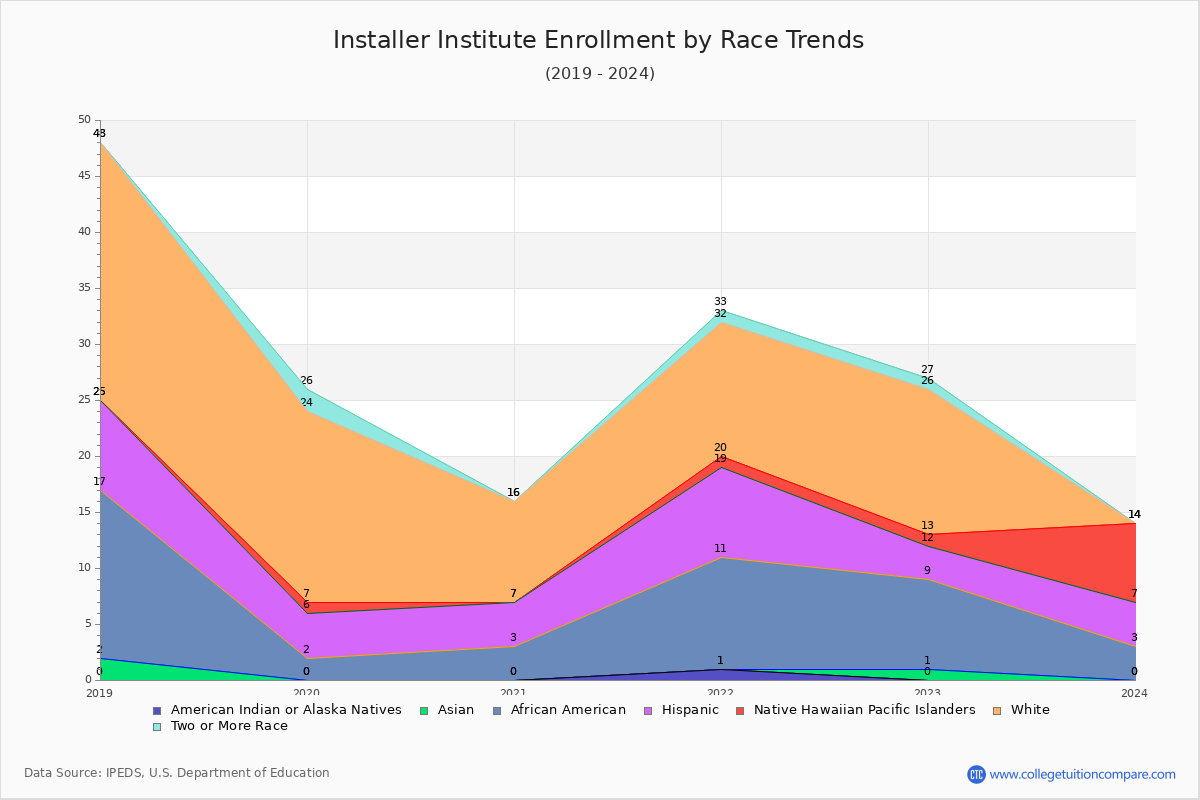1200x800 pixels.
Task: Click the teal Two or More Race marker
Action: [x=157, y=726]
